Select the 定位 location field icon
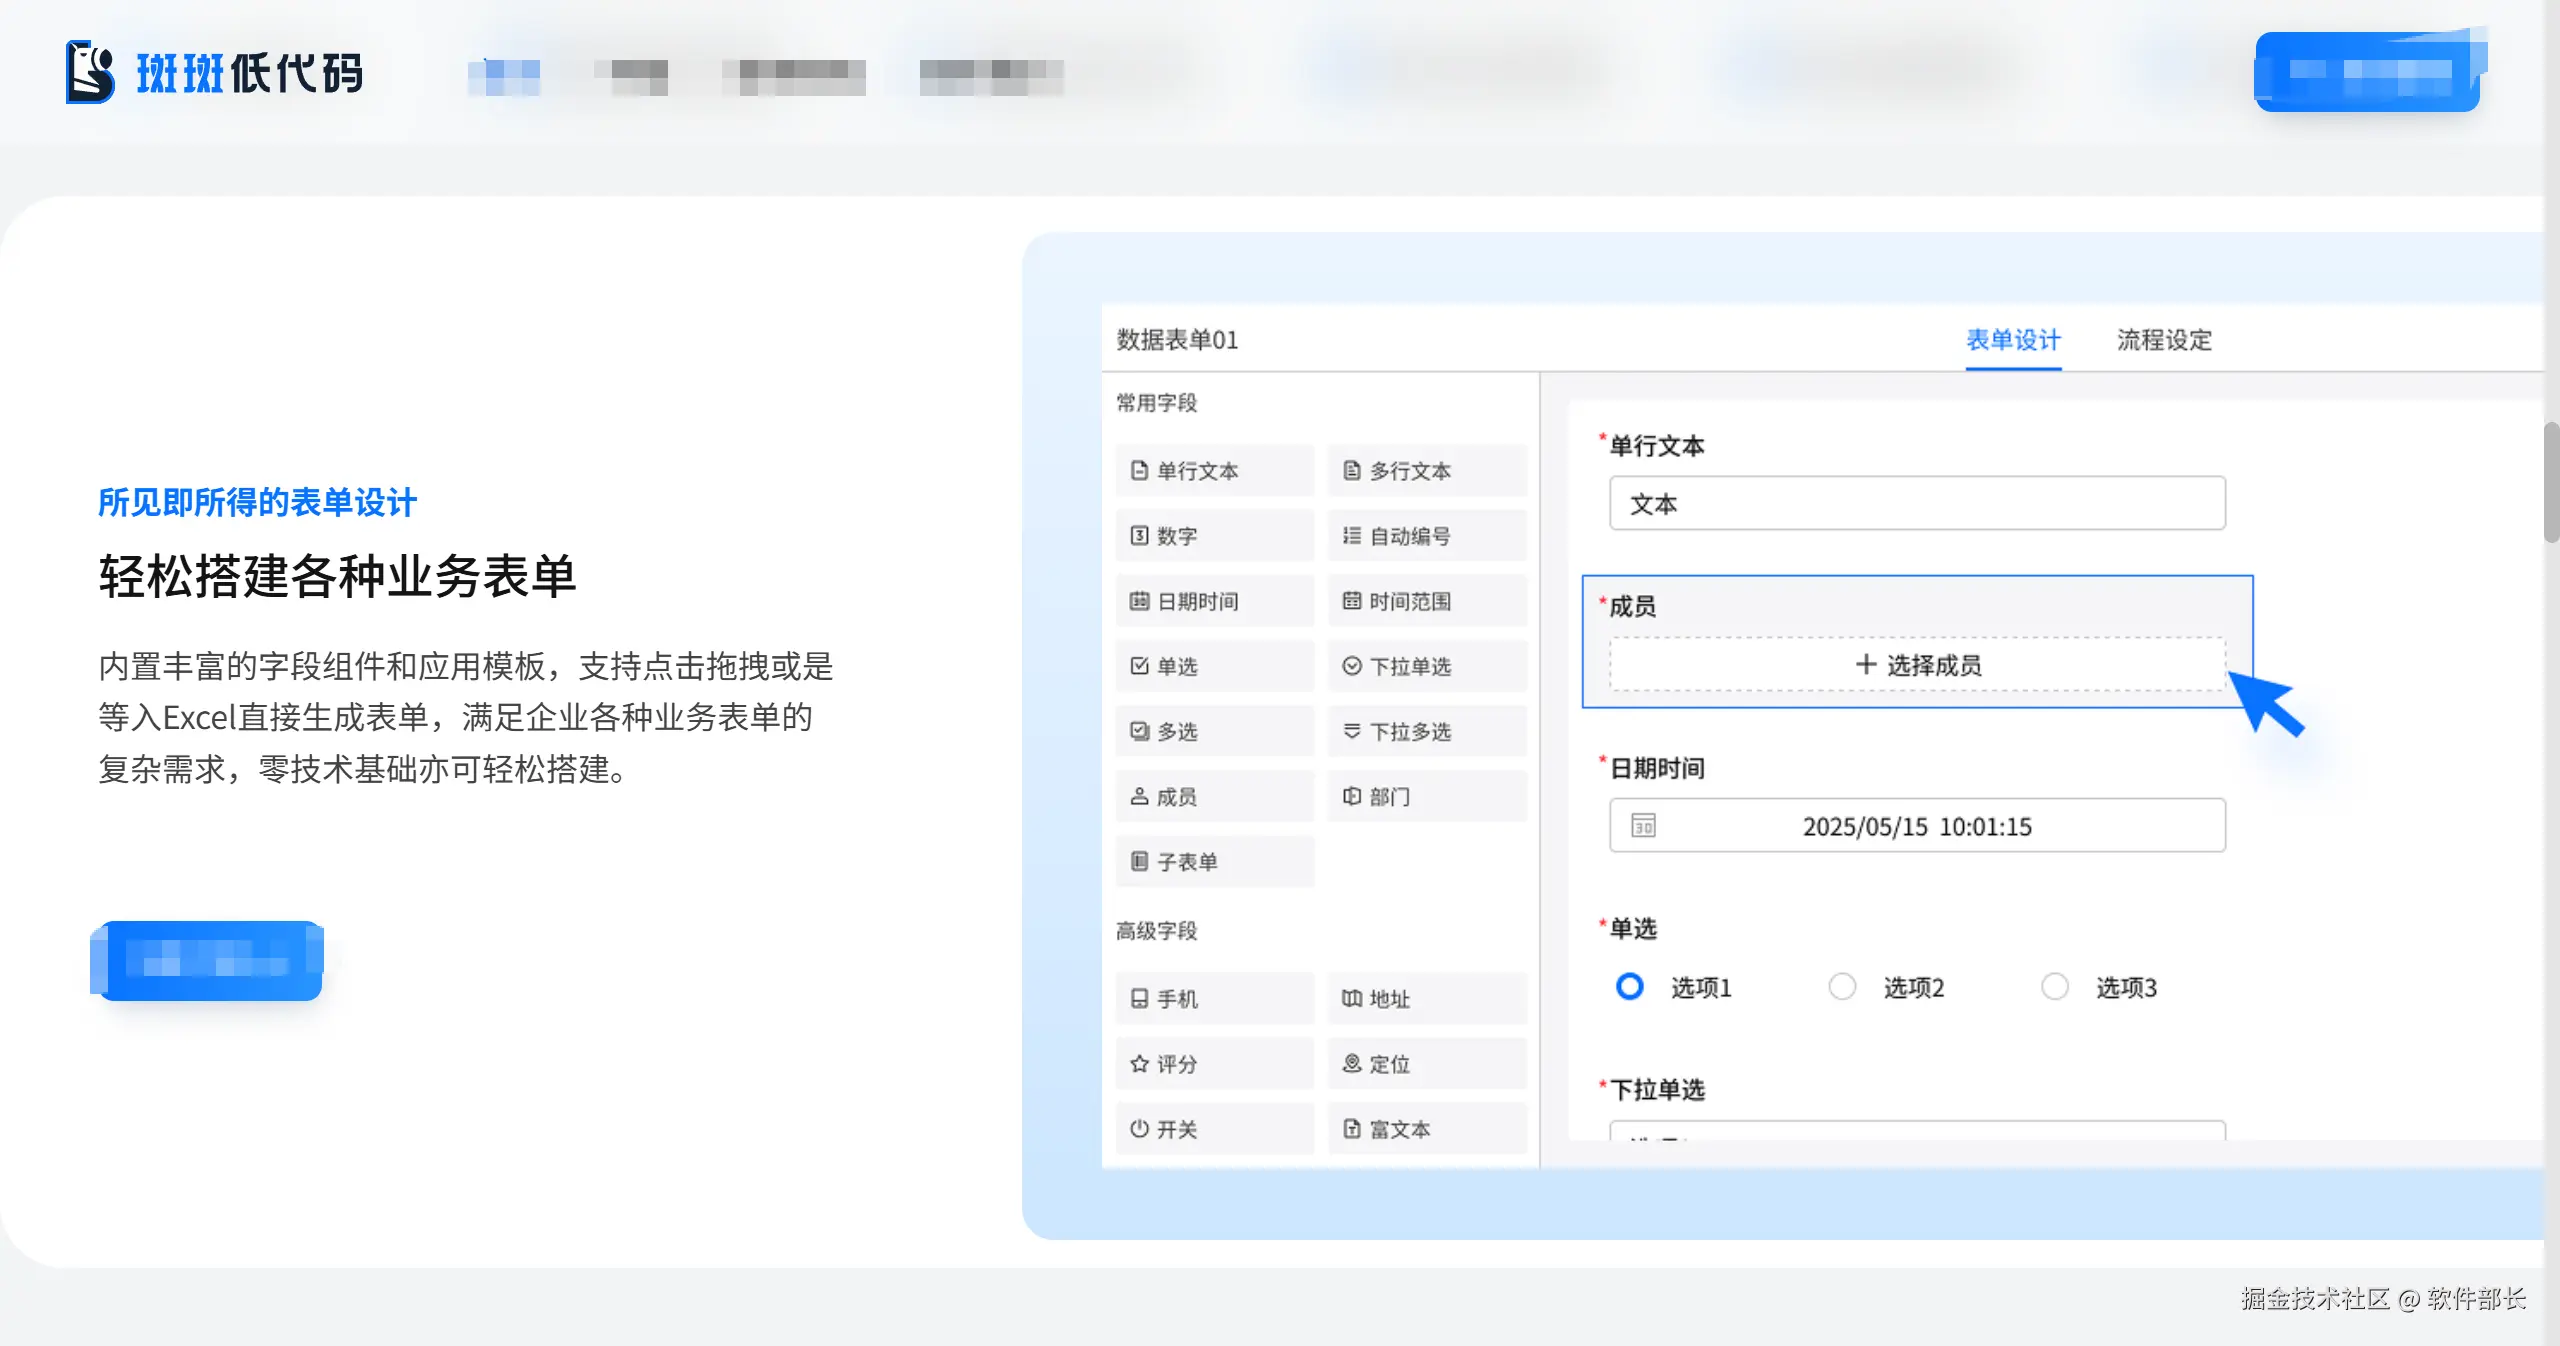 1351,1063
